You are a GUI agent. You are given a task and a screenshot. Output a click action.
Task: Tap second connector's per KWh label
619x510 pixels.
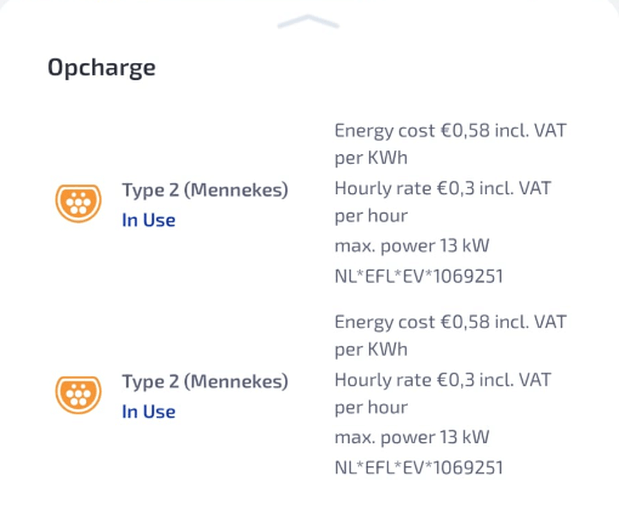coord(371,350)
